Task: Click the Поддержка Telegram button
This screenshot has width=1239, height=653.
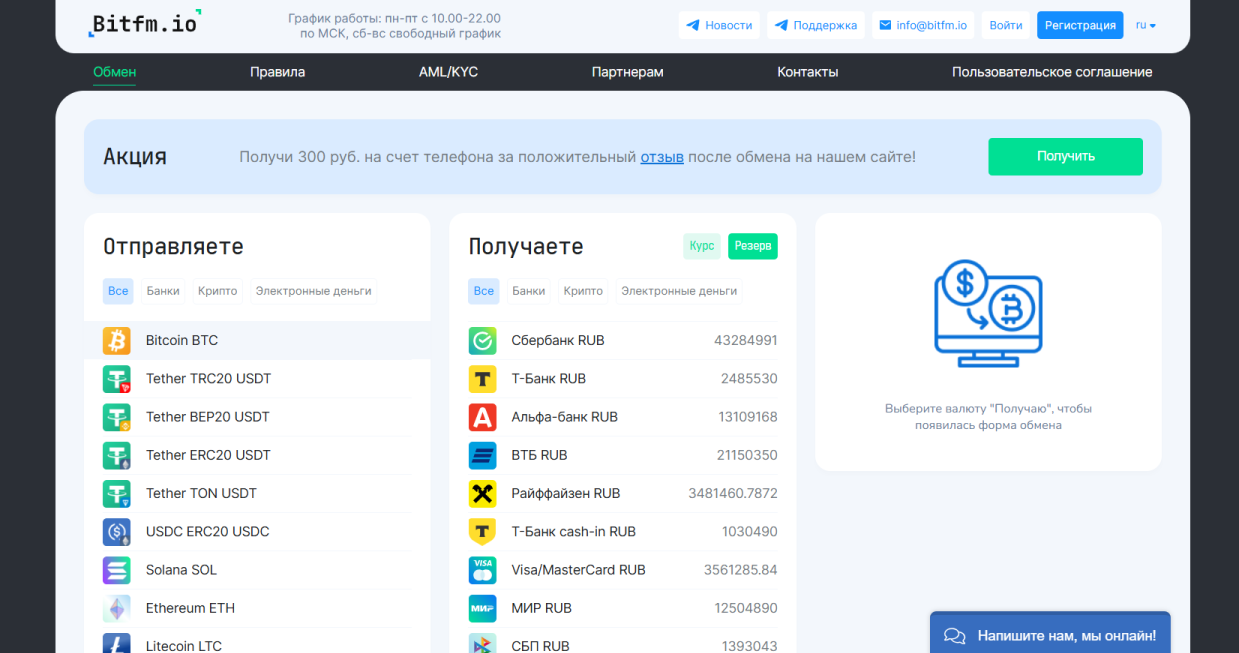Action: pyautogui.click(x=816, y=25)
